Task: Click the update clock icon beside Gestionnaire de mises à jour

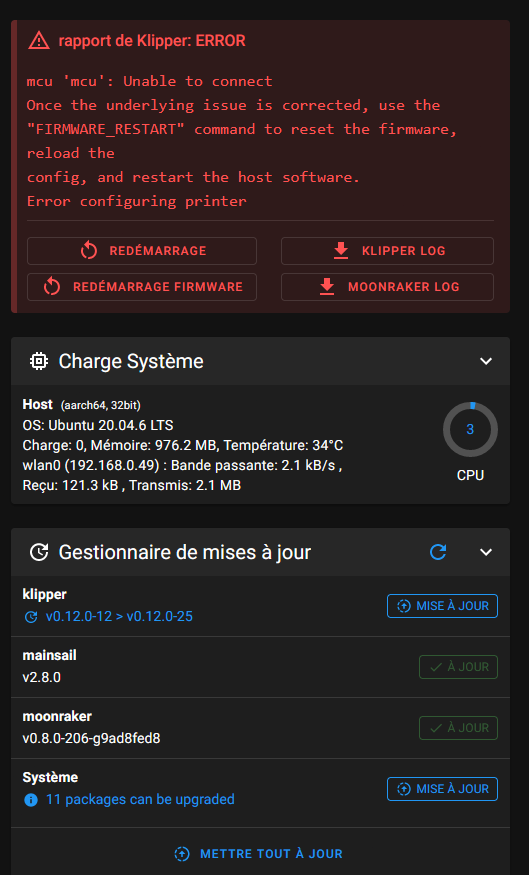Action: click(x=39, y=552)
